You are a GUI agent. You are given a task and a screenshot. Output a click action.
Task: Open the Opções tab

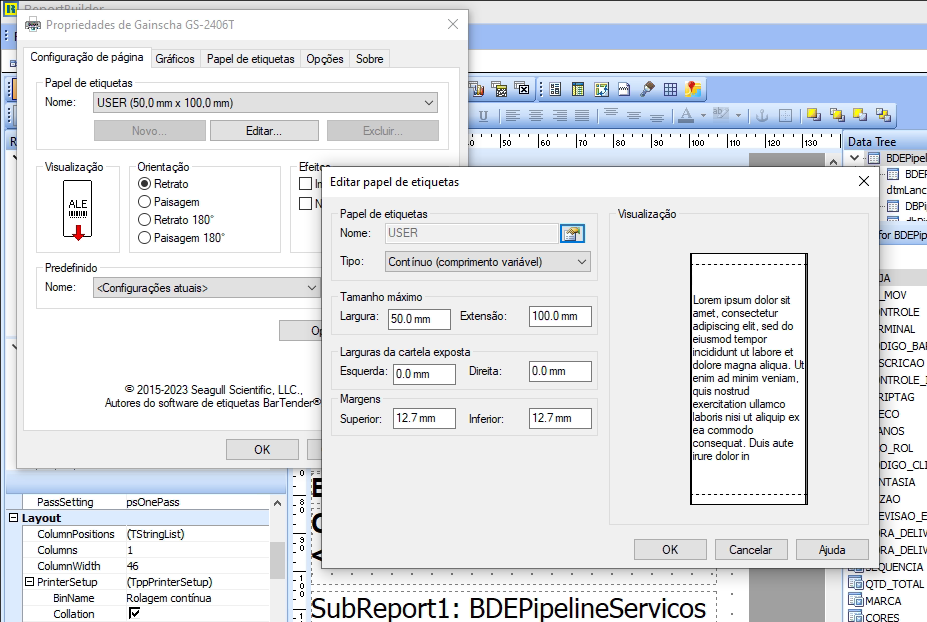(325, 59)
